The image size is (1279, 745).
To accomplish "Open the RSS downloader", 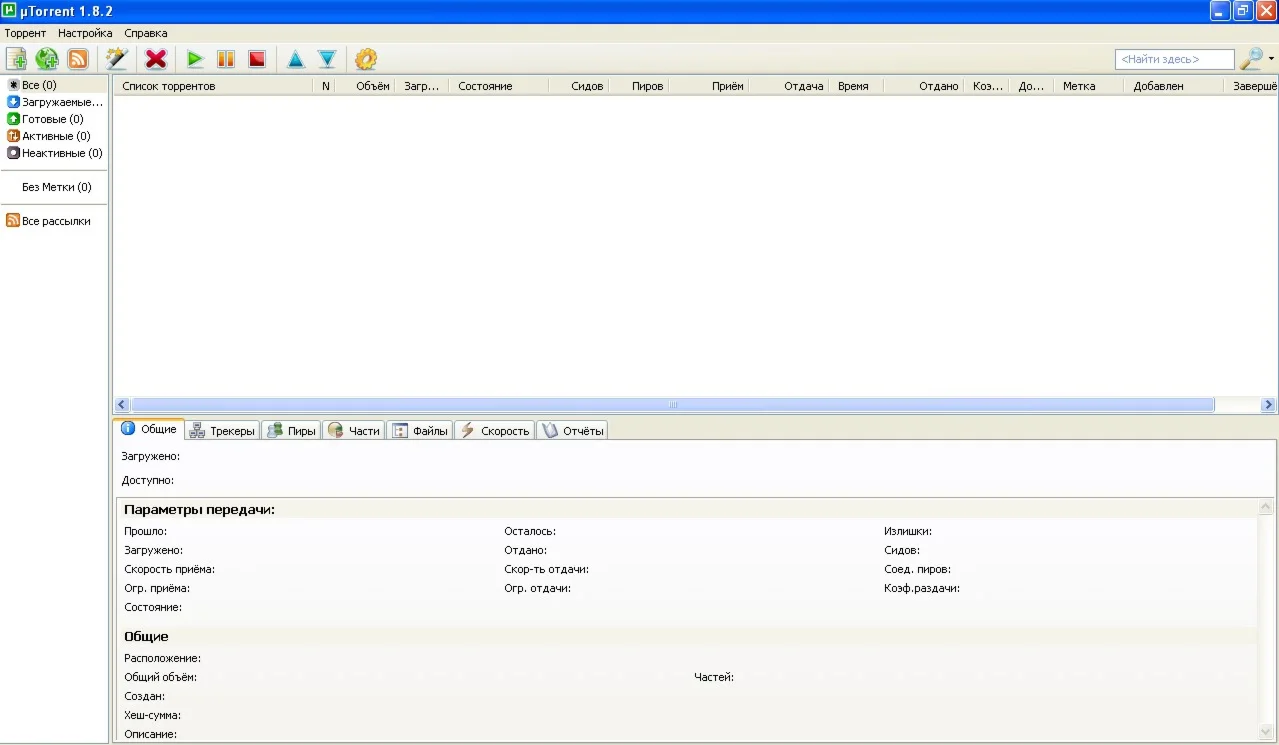I will (77, 58).
